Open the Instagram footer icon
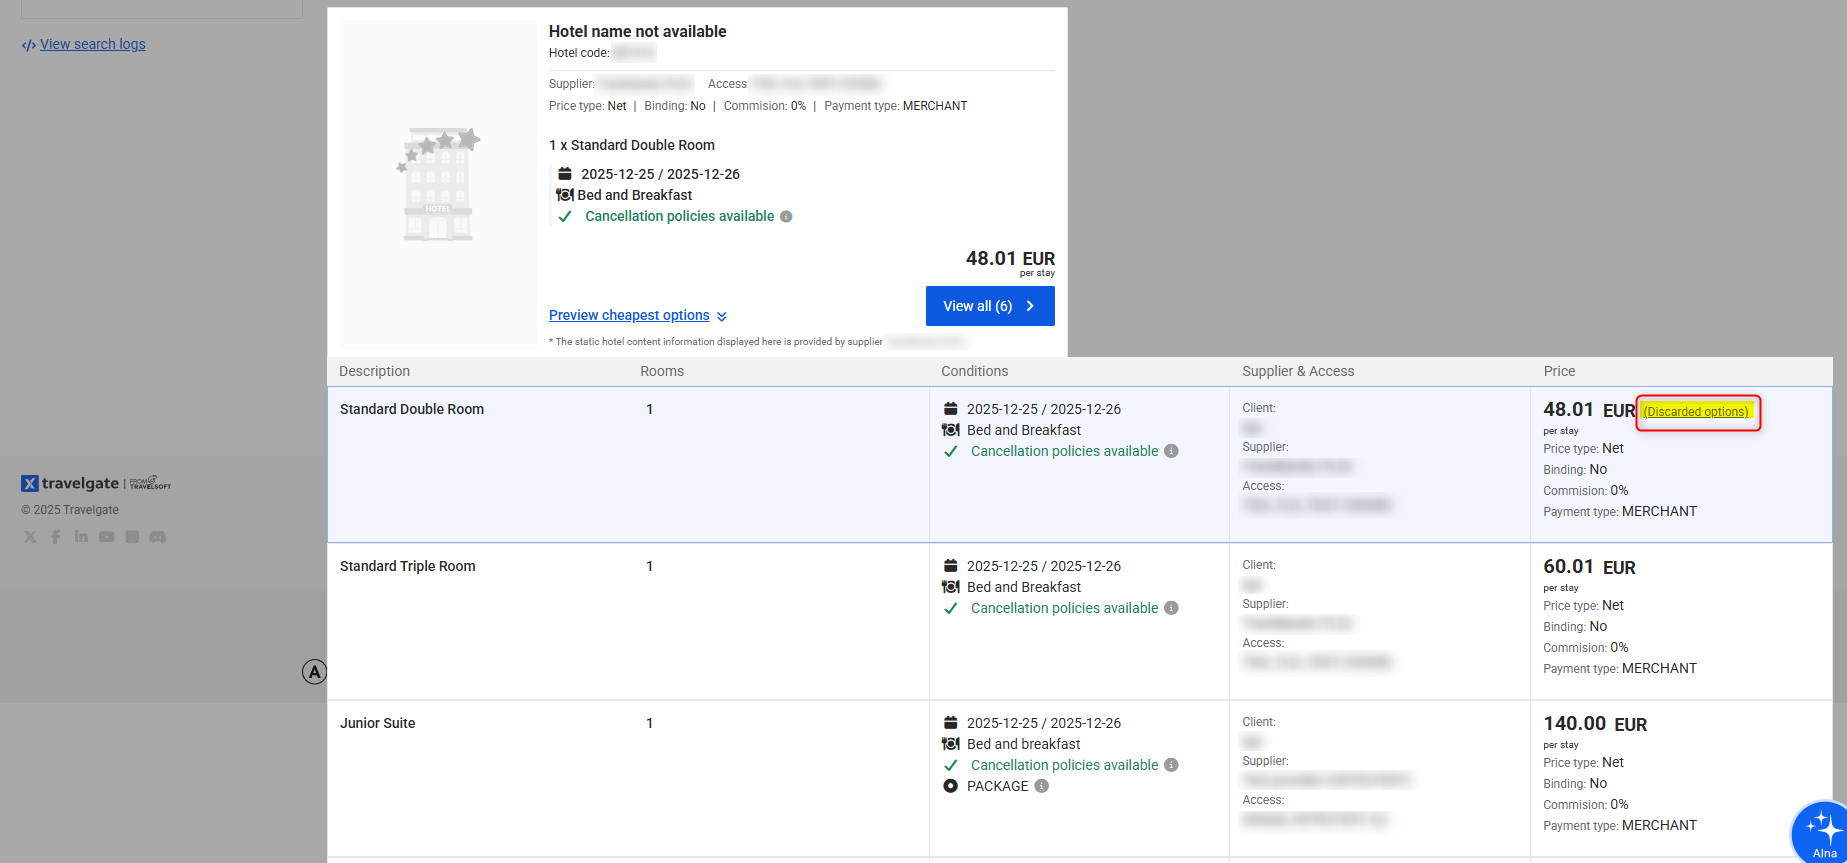Viewport: 1847px width, 863px height. [132, 537]
